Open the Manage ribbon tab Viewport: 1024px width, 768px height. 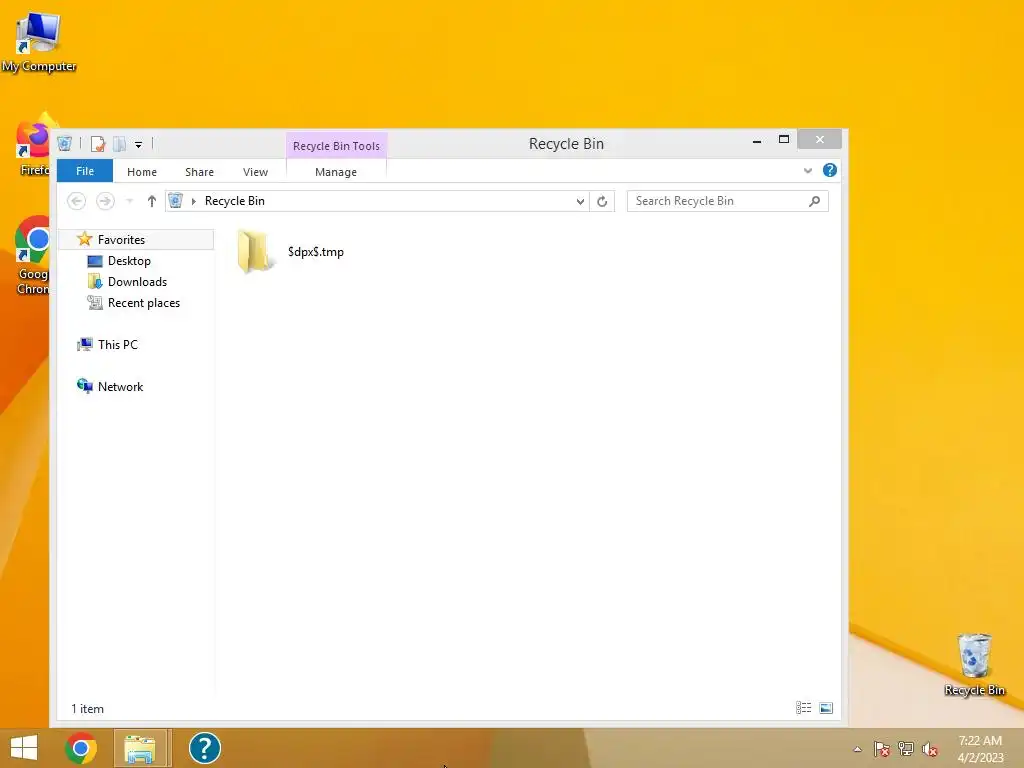tap(336, 172)
